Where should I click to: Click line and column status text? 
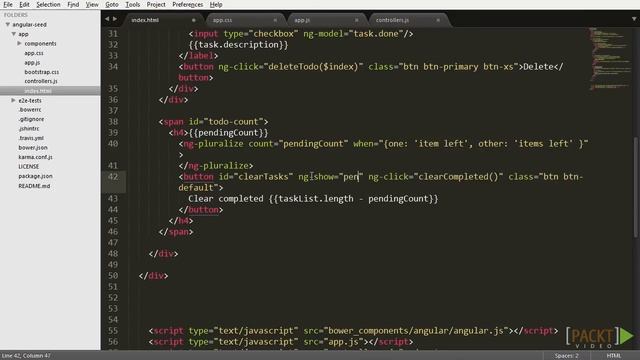pyautogui.click(x=26, y=356)
